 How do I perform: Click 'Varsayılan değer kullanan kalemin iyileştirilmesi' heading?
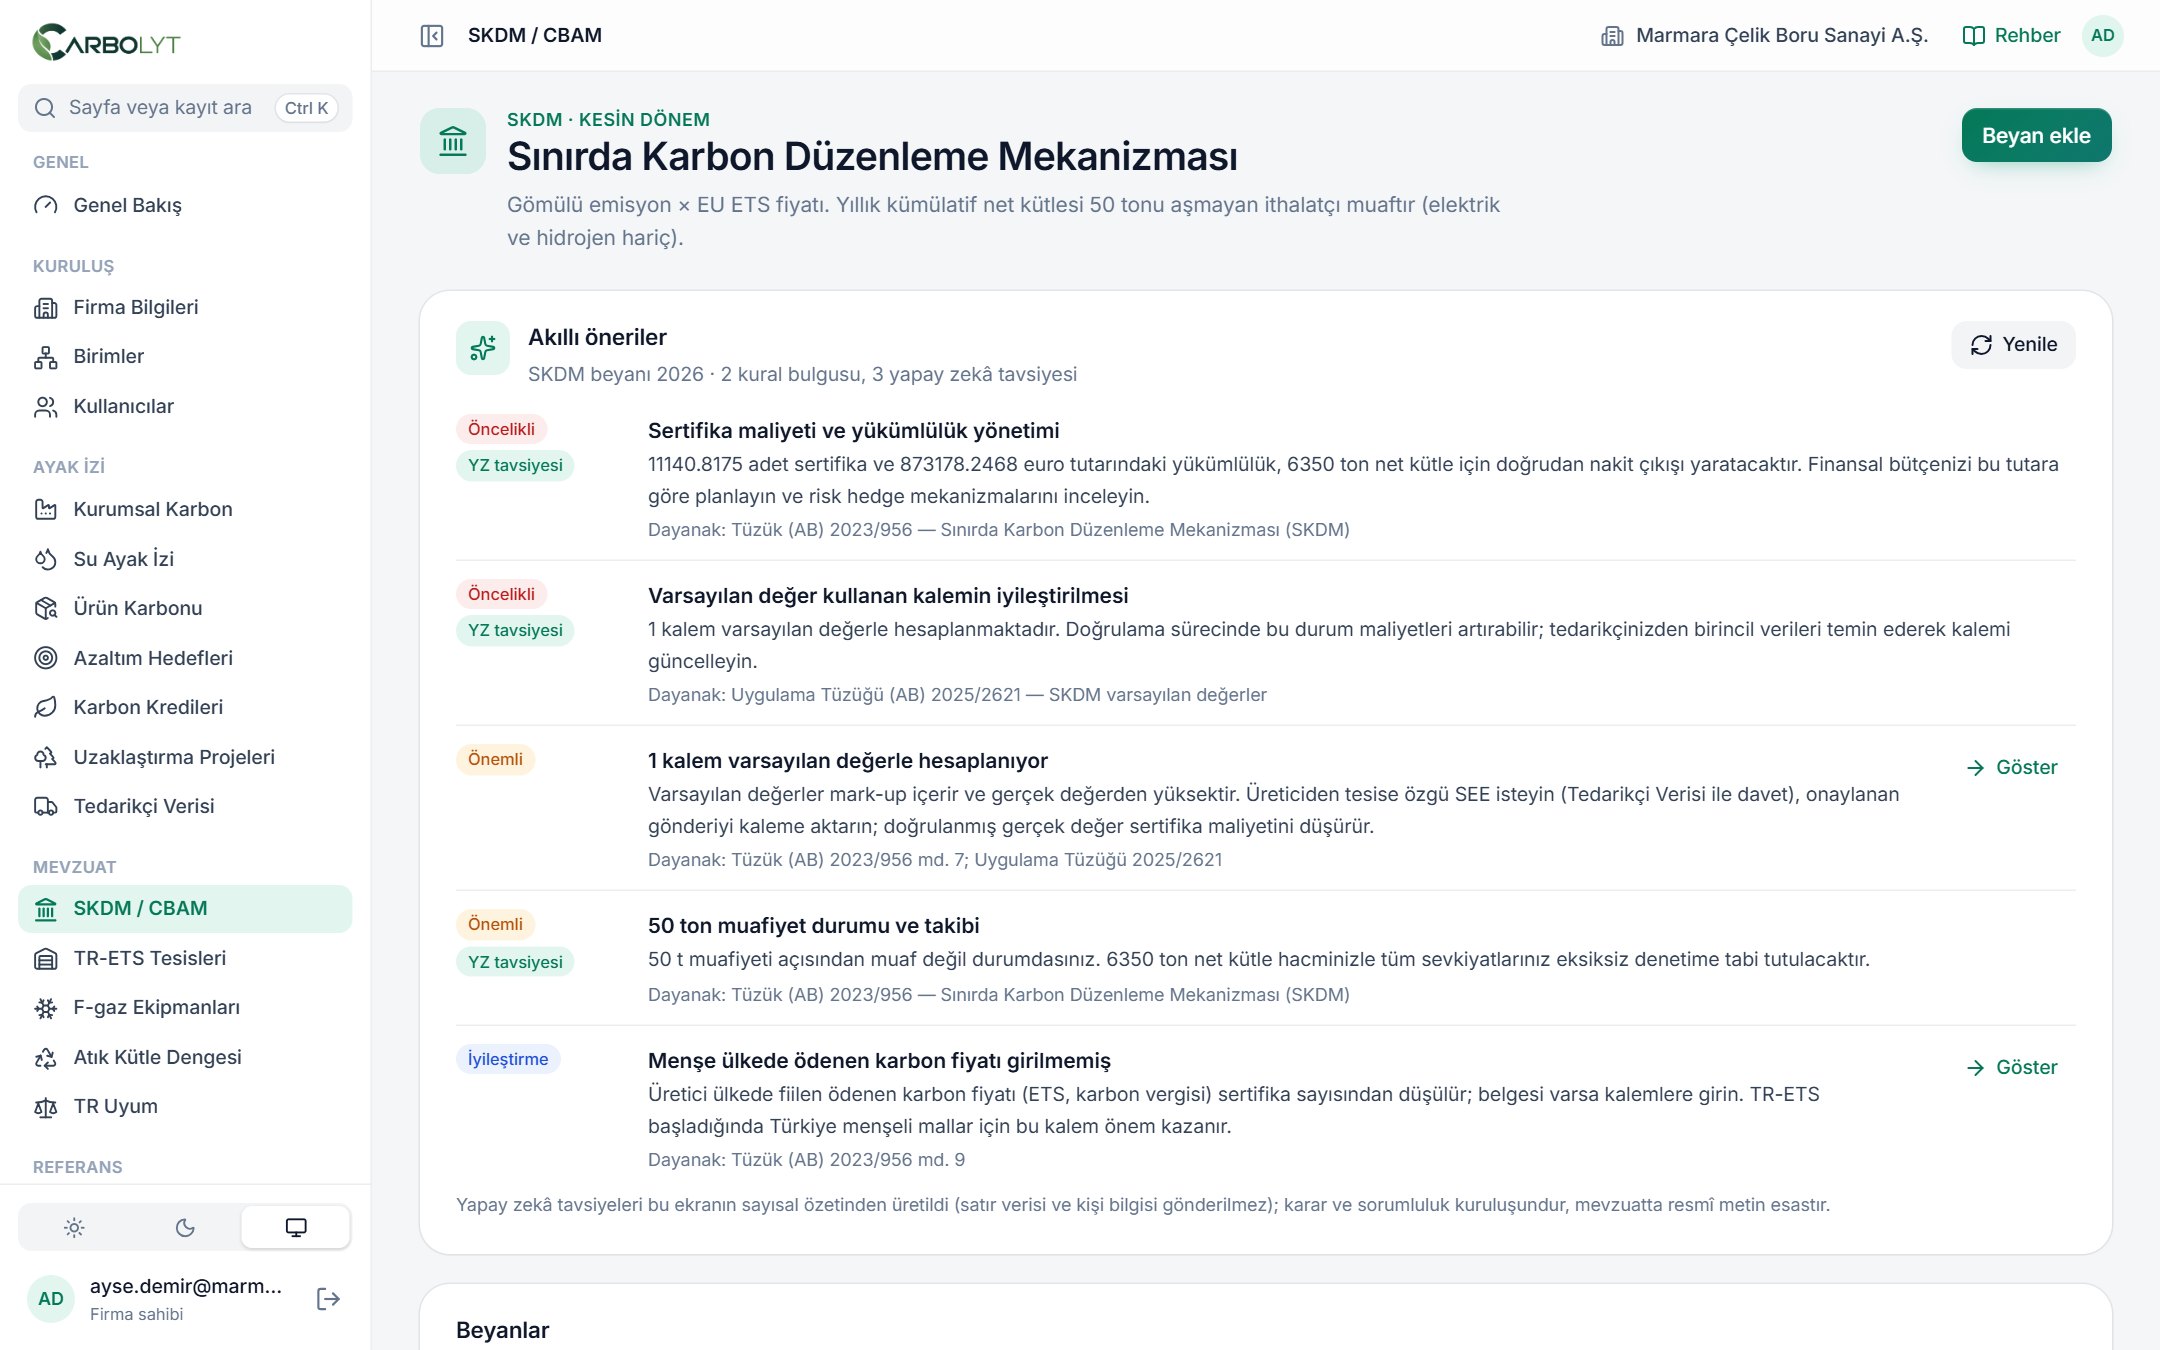tap(888, 596)
